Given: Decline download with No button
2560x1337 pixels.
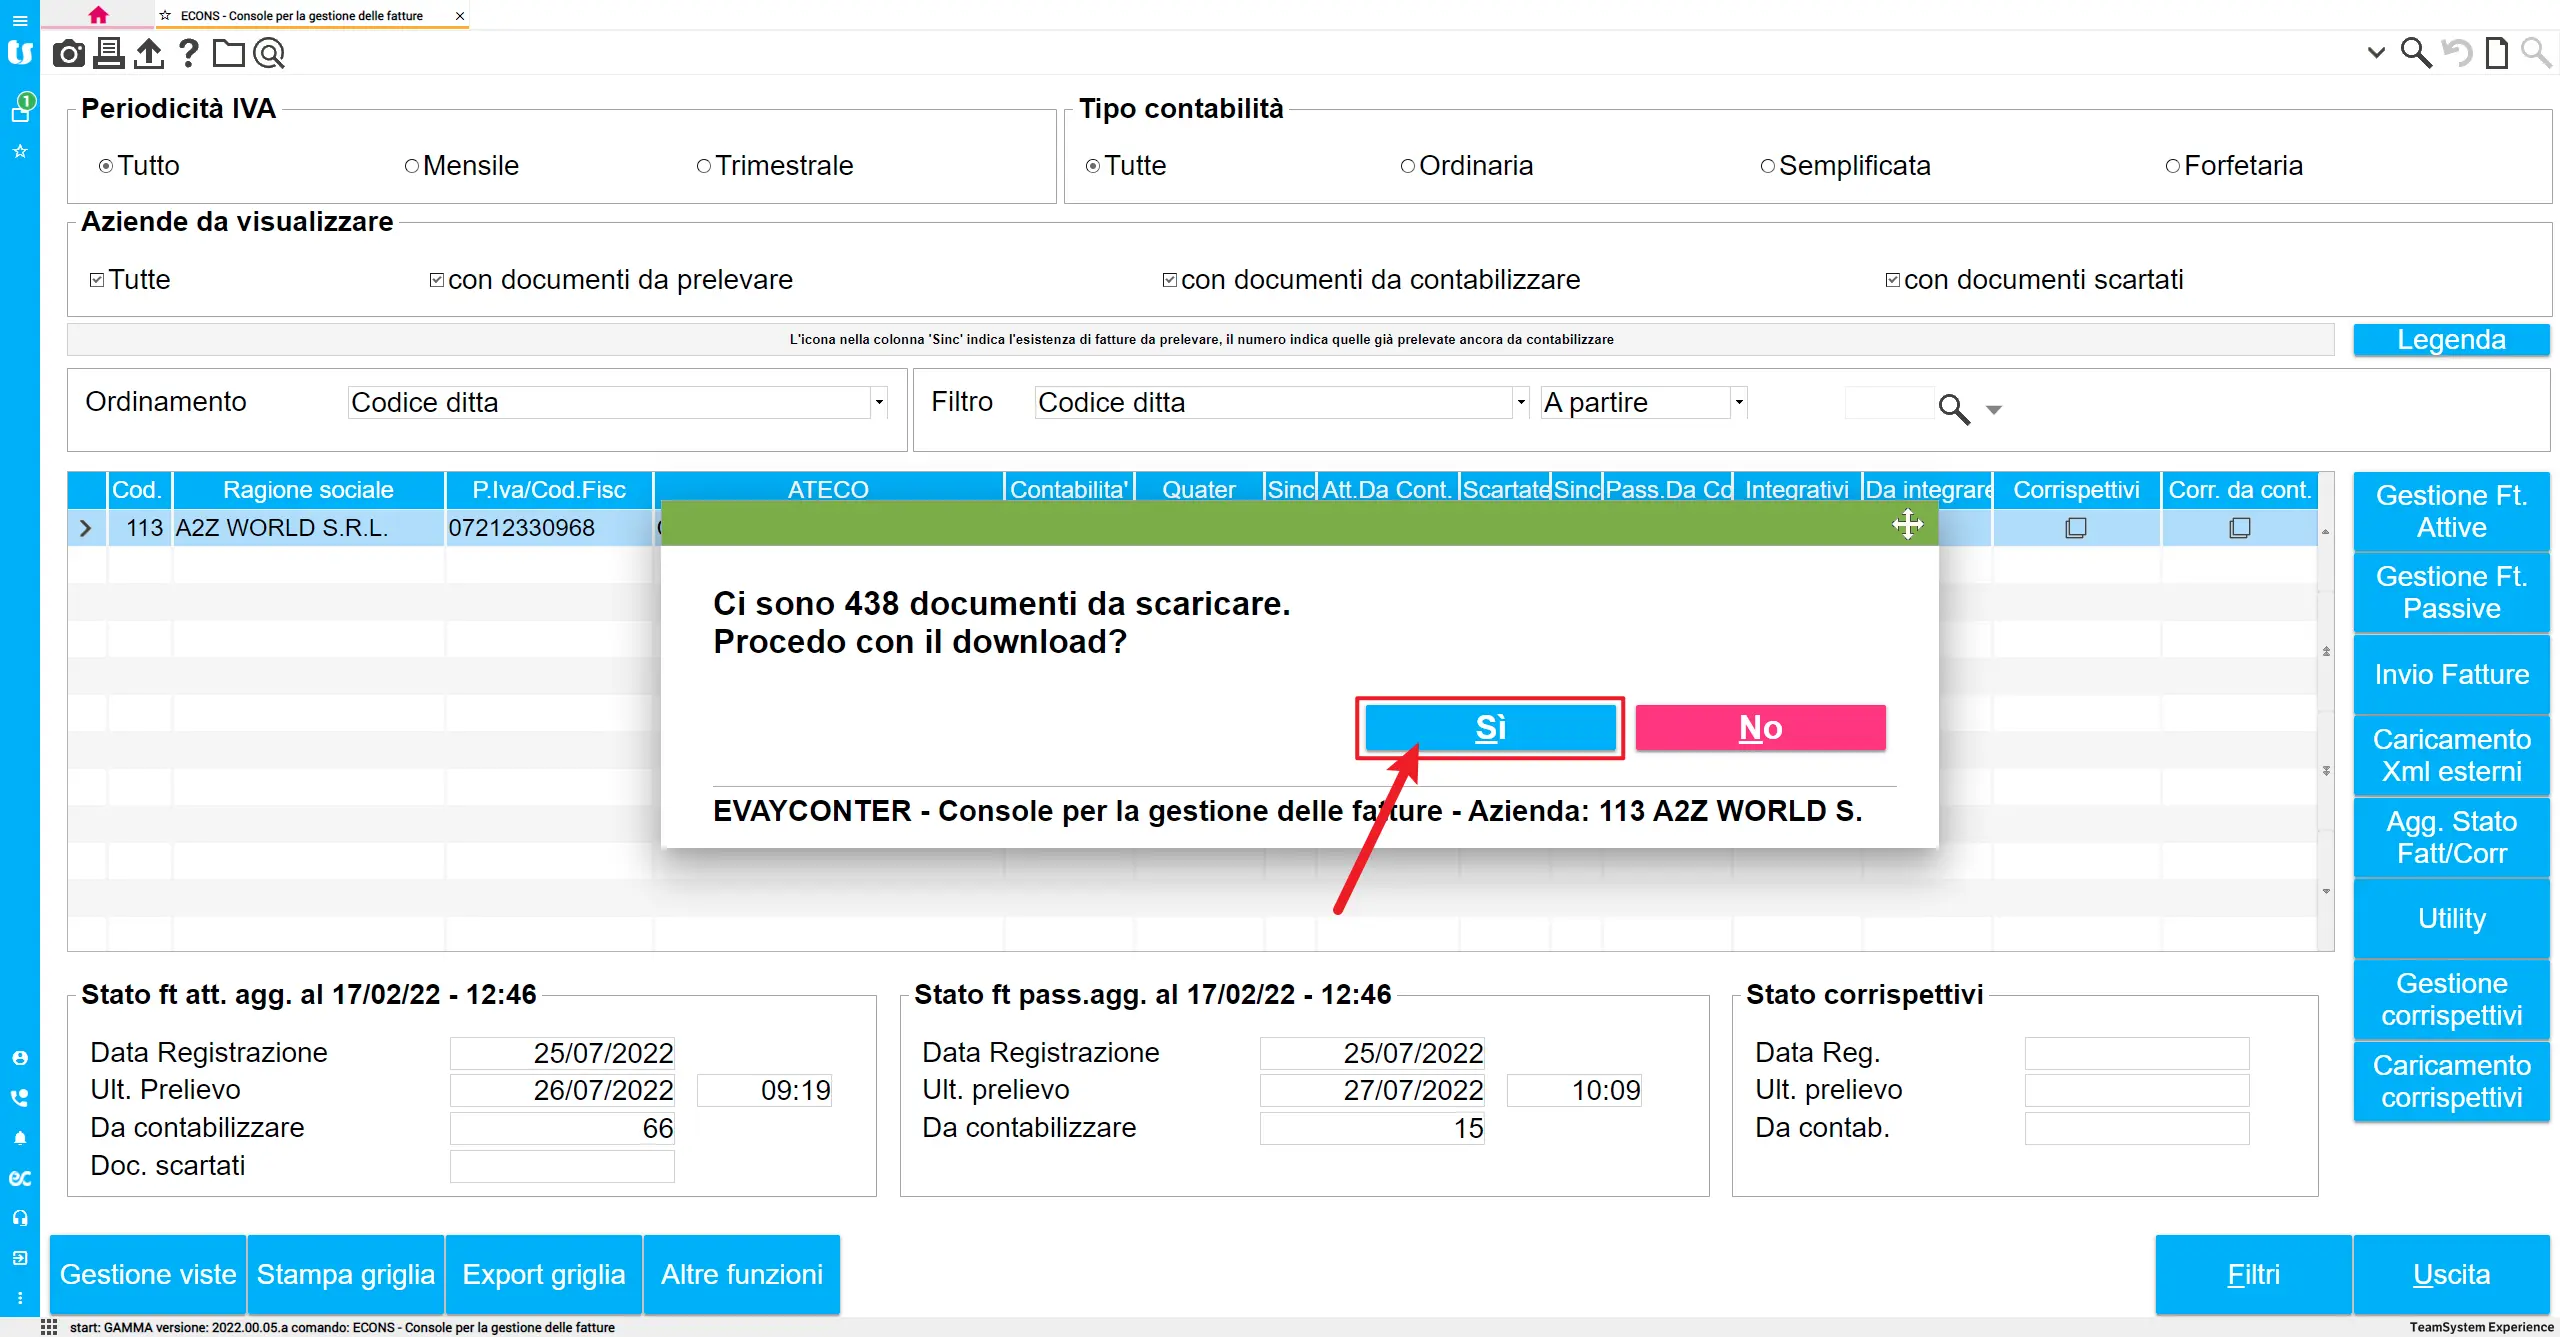Looking at the screenshot, I should [1760, 727].
